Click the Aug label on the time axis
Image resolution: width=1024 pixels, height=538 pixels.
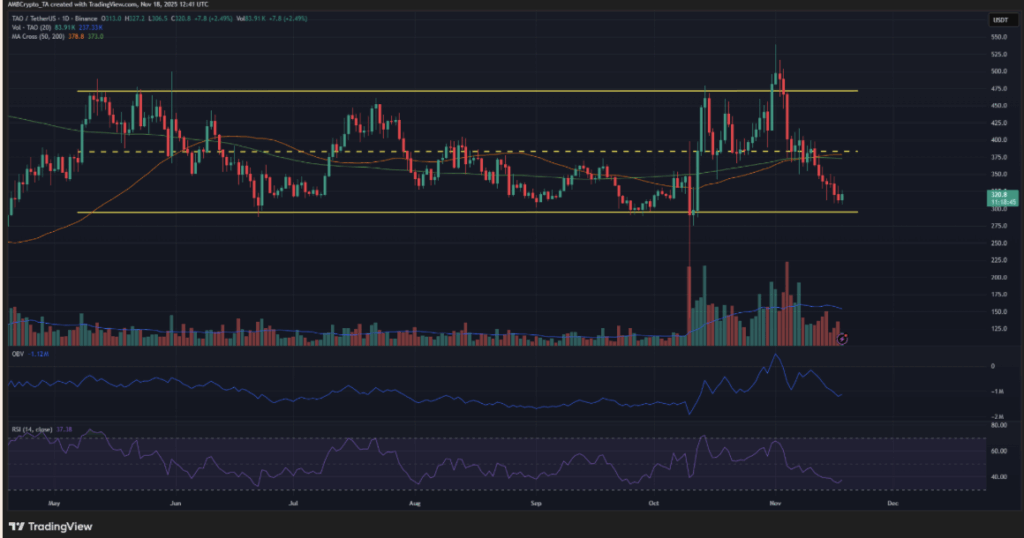tap(414, 505)
